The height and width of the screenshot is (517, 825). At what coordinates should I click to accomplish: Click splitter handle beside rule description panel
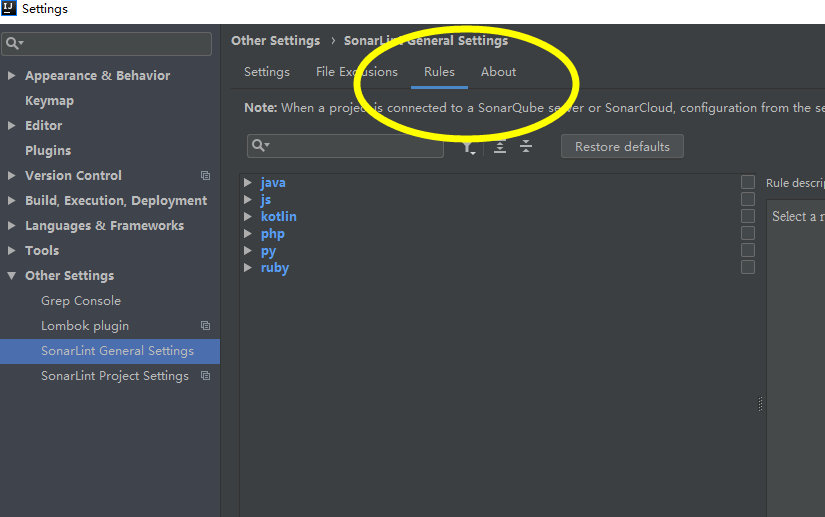(x=760, y=403)
